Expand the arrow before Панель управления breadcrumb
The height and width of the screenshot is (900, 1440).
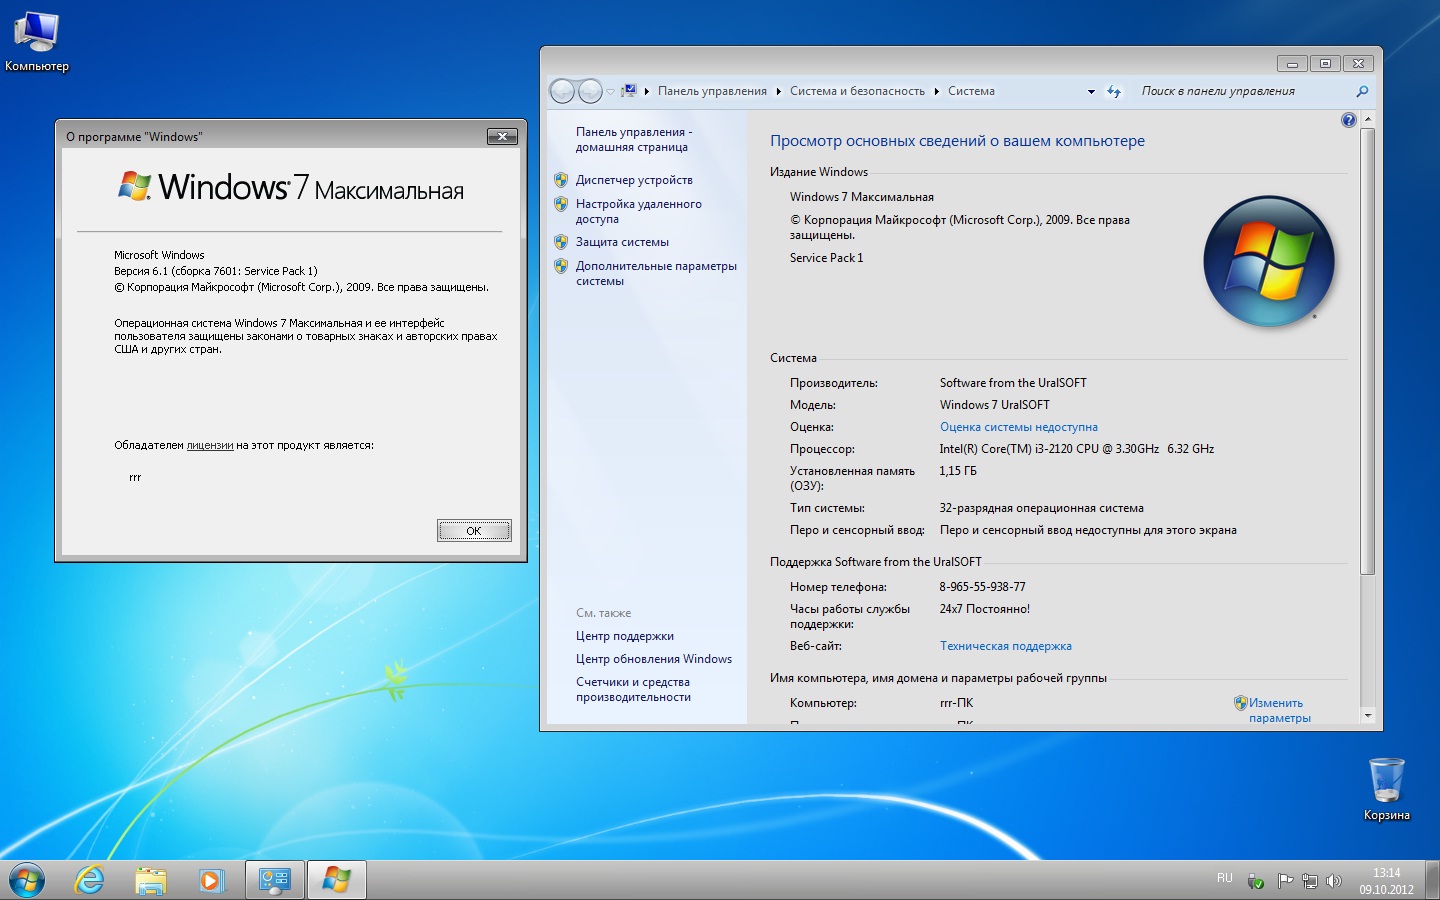pyautogui.click(x=647, y=91)
